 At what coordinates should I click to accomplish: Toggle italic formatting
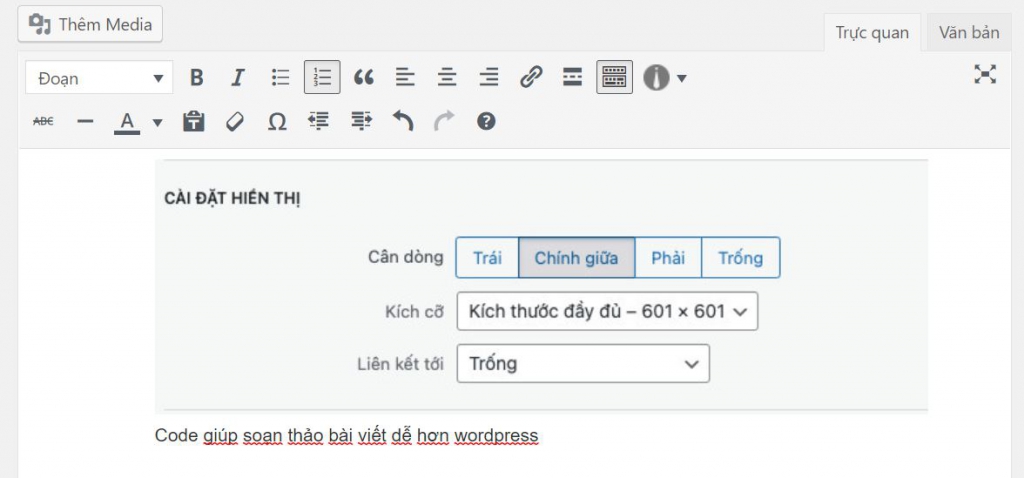[x=238, y=78]
